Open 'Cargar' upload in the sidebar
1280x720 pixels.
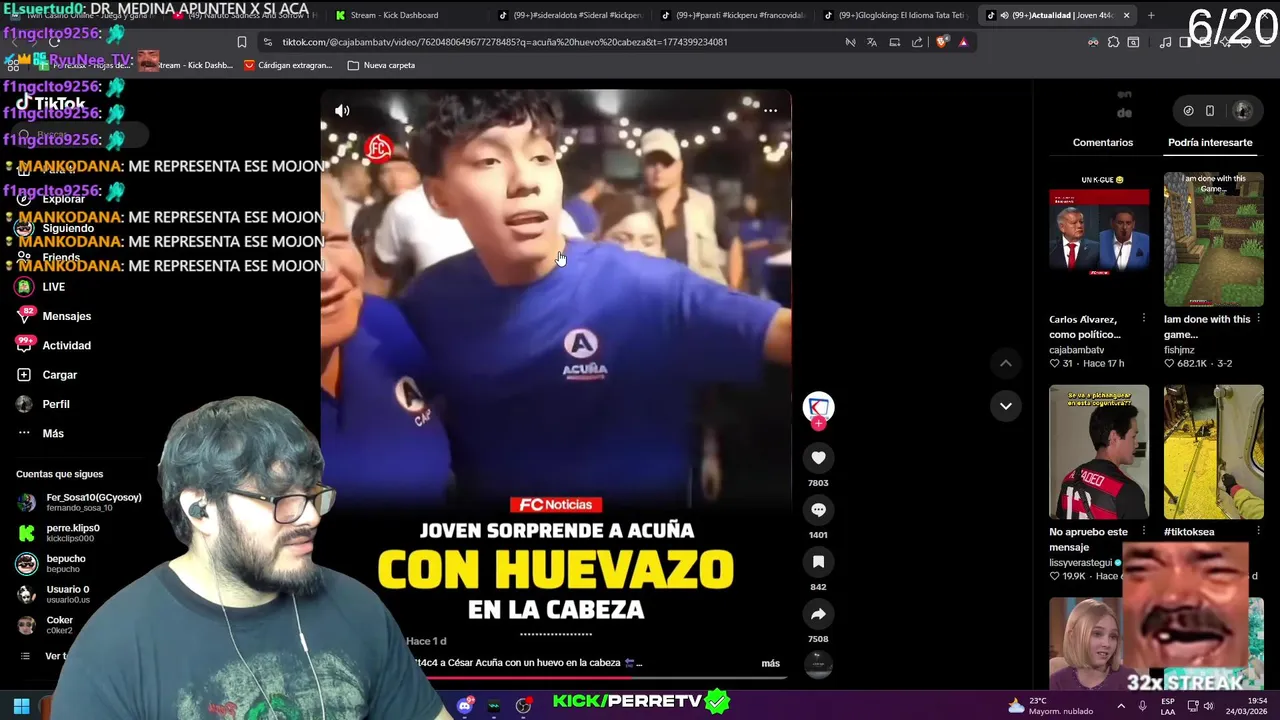pyautogui.click(x=59, y=375)
